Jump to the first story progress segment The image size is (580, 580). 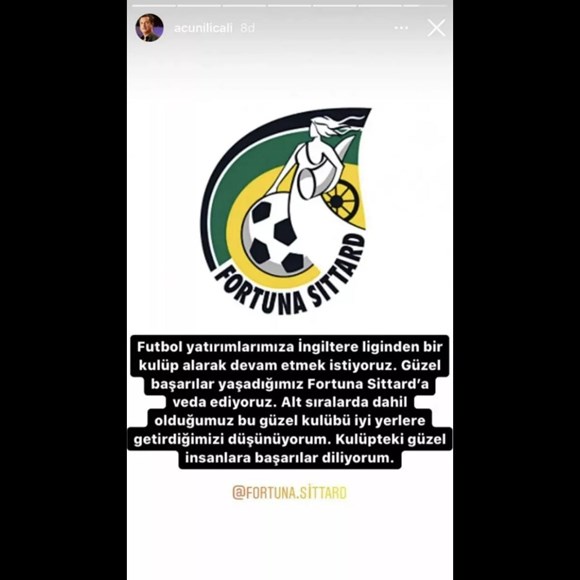[154, 6]
